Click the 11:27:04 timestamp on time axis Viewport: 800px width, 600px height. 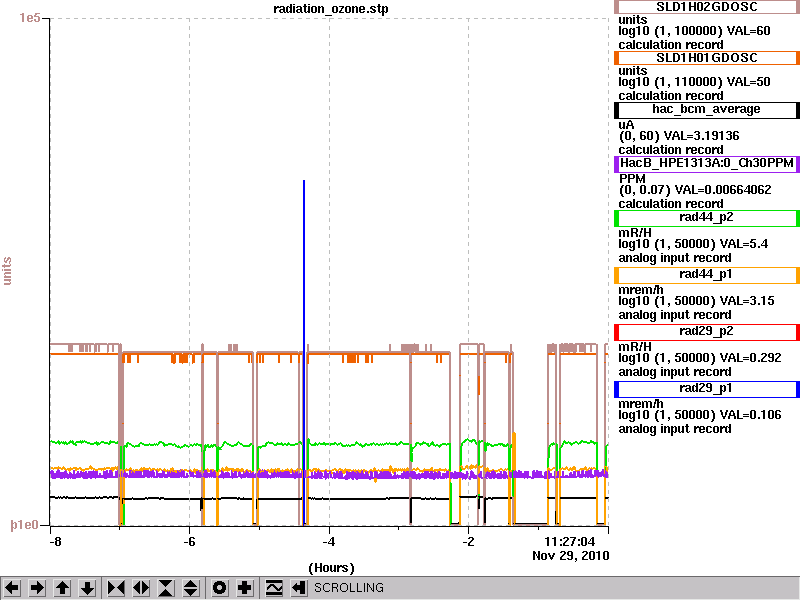coord(569,542)
